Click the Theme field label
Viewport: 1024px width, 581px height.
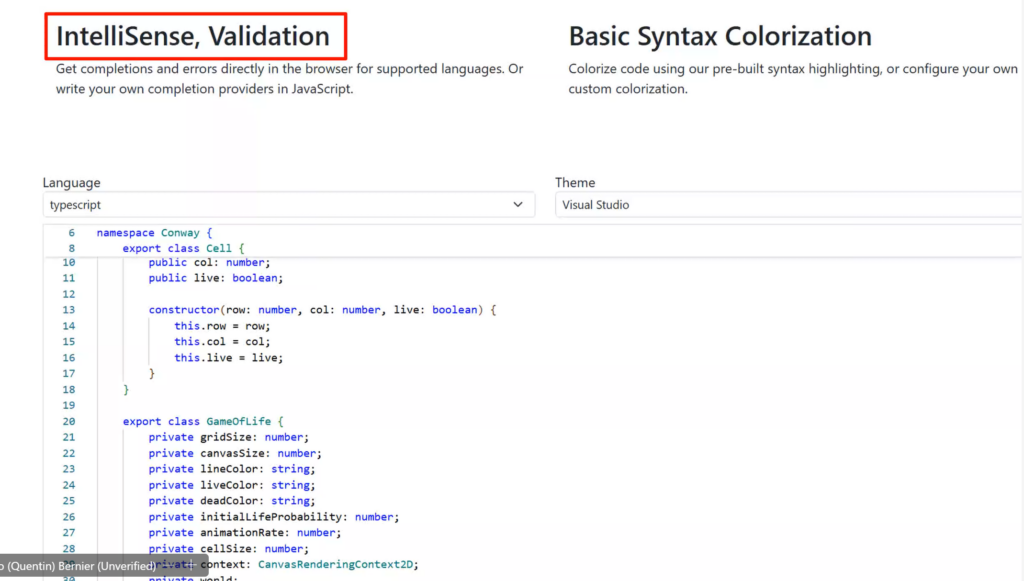575,183
